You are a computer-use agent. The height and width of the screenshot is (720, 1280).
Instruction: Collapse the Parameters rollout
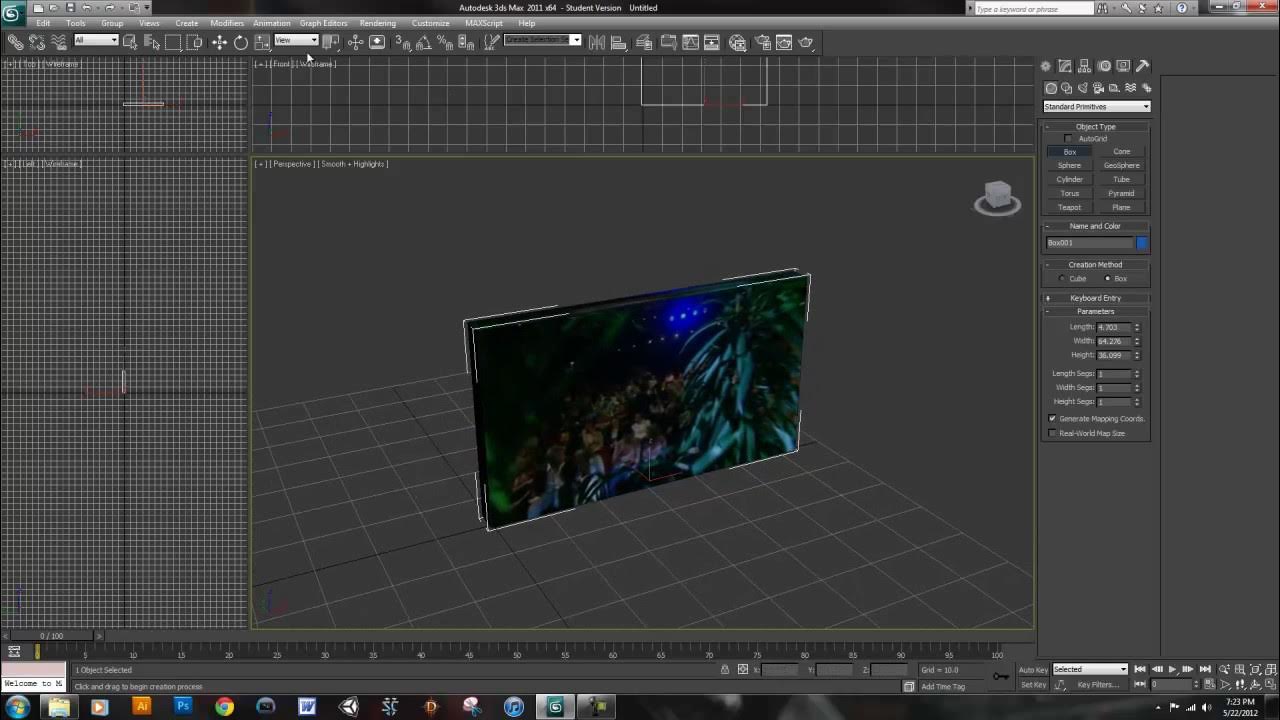coord(1096,311)
